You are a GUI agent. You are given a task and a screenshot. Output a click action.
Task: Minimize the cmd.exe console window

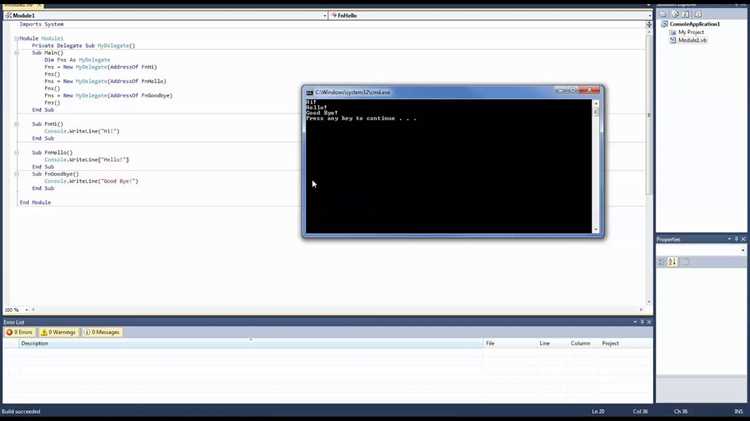click(x=560, y=90)
